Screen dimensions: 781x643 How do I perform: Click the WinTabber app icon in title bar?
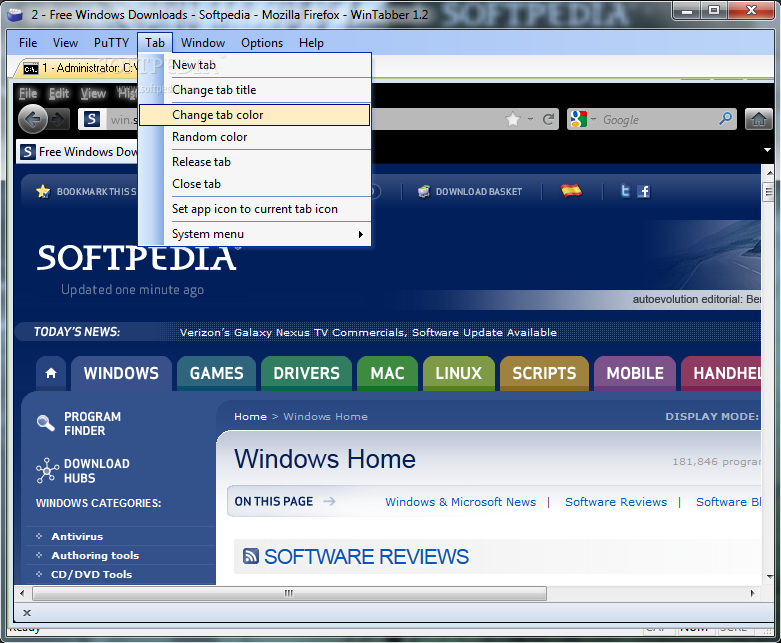pos(15,14)
